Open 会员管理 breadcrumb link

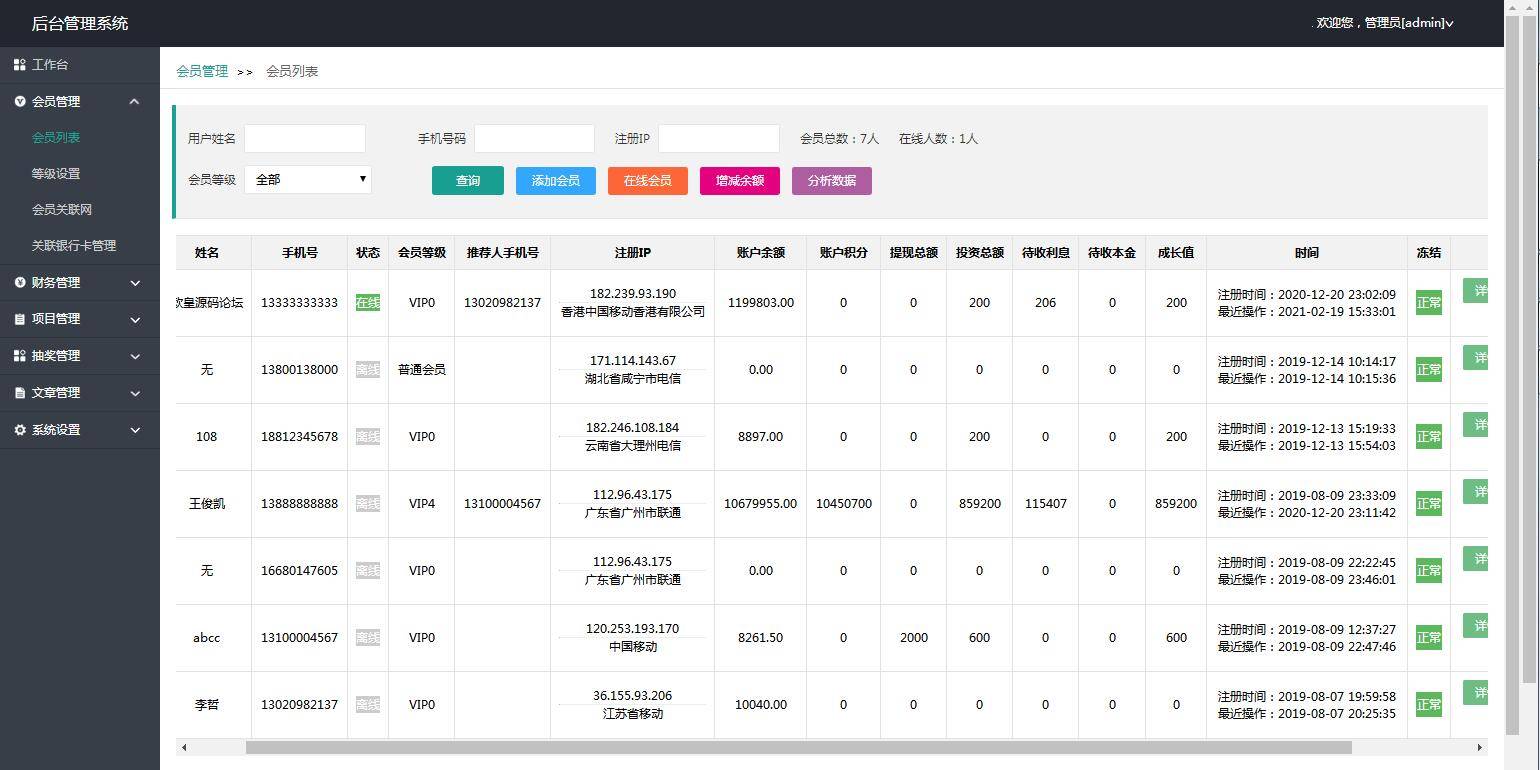[202, 71]
